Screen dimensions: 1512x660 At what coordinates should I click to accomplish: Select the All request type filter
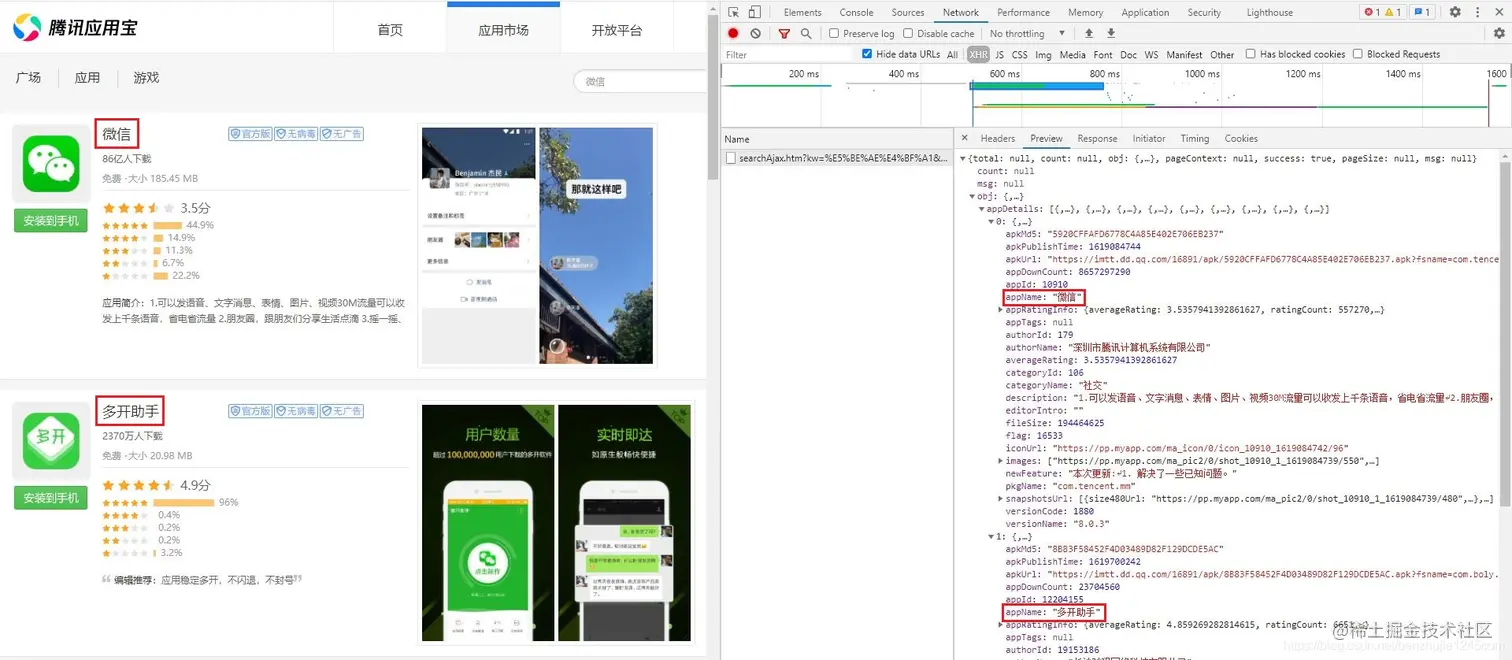(952, 54)
